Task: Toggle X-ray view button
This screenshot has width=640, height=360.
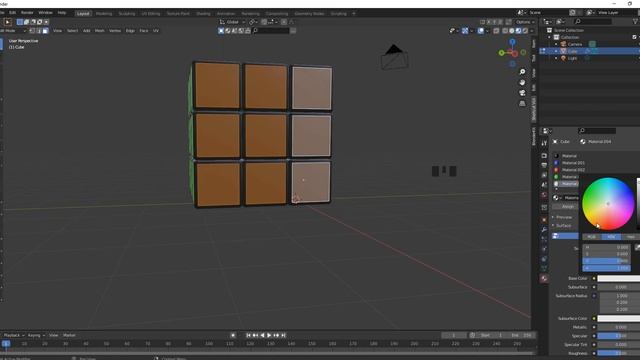Action: [496, 31]
